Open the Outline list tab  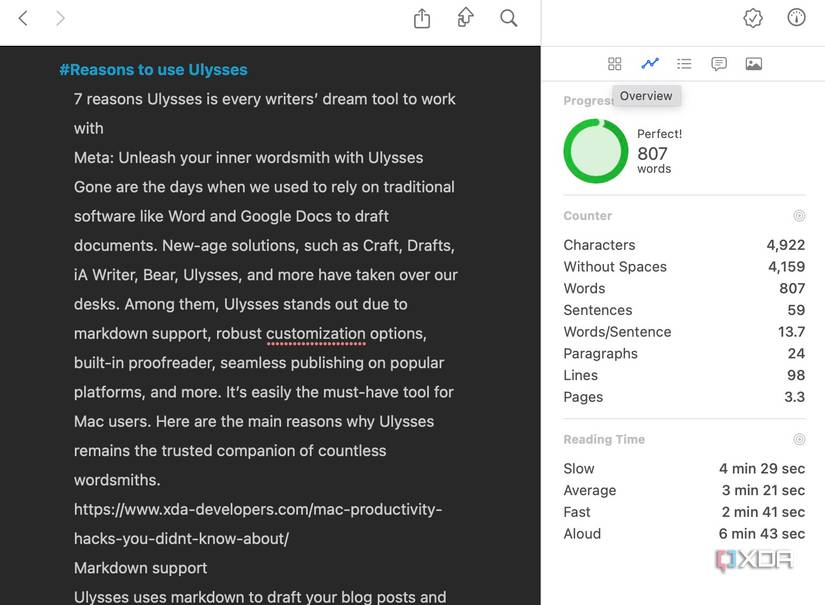tap(684, 64)
